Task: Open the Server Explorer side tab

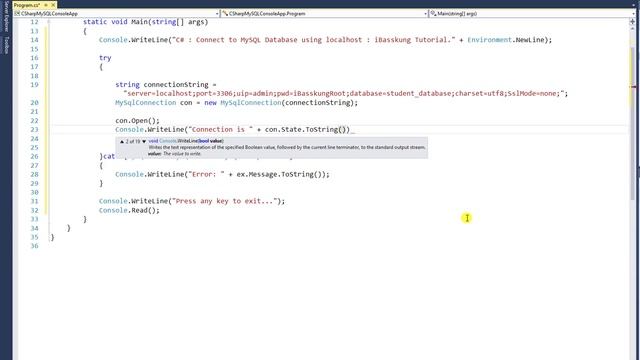Action: (x=6, y=17)
